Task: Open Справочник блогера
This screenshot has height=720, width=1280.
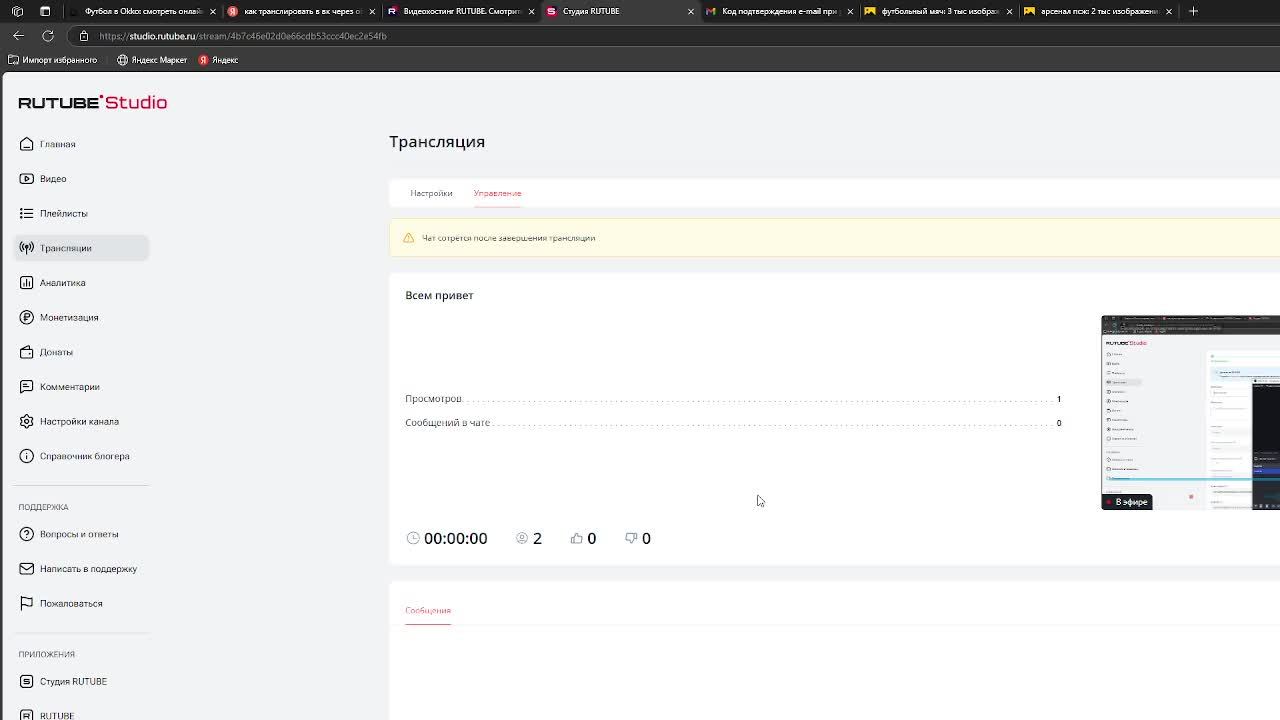Action: pos(84,456)
